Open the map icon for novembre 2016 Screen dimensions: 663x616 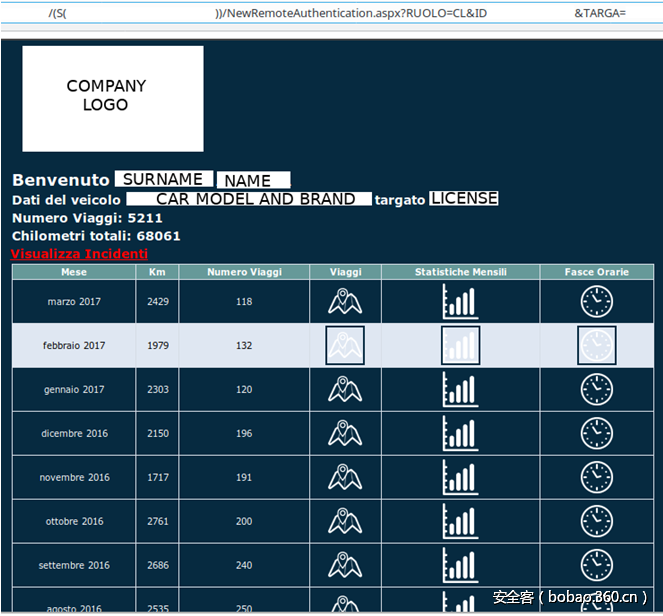(344, 477)
